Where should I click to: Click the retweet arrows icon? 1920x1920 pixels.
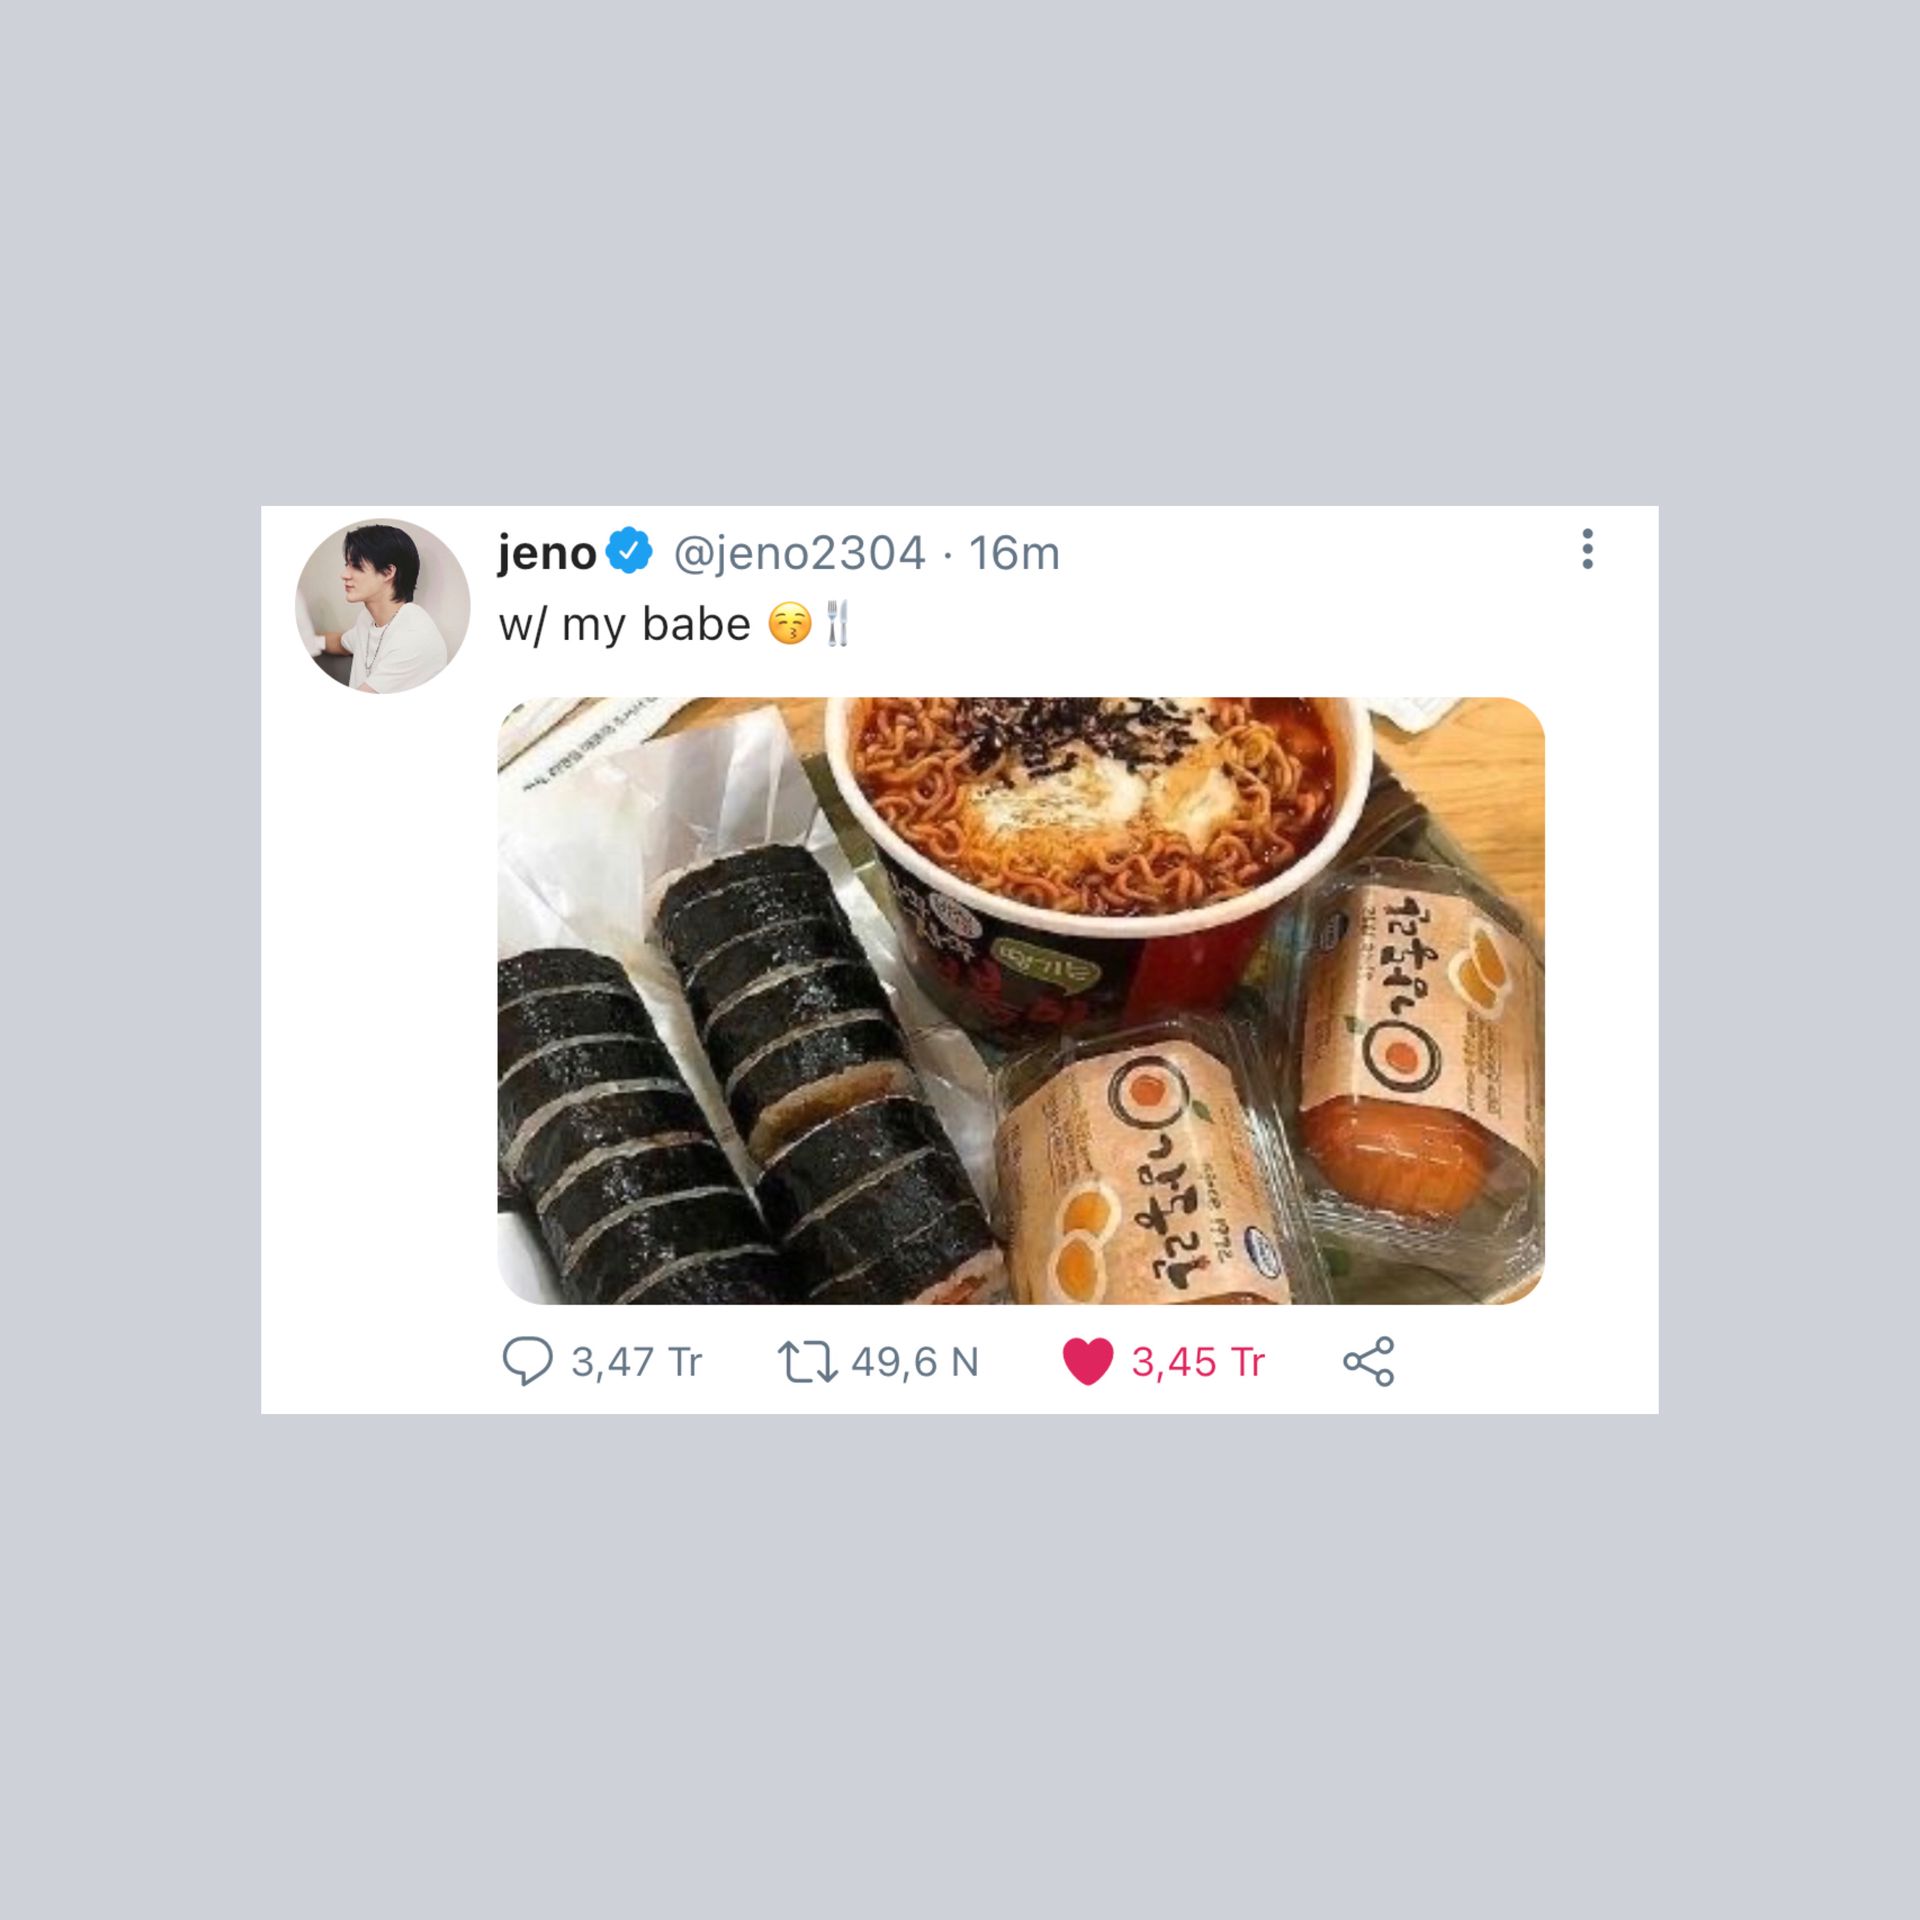[x=807, y=1362]
